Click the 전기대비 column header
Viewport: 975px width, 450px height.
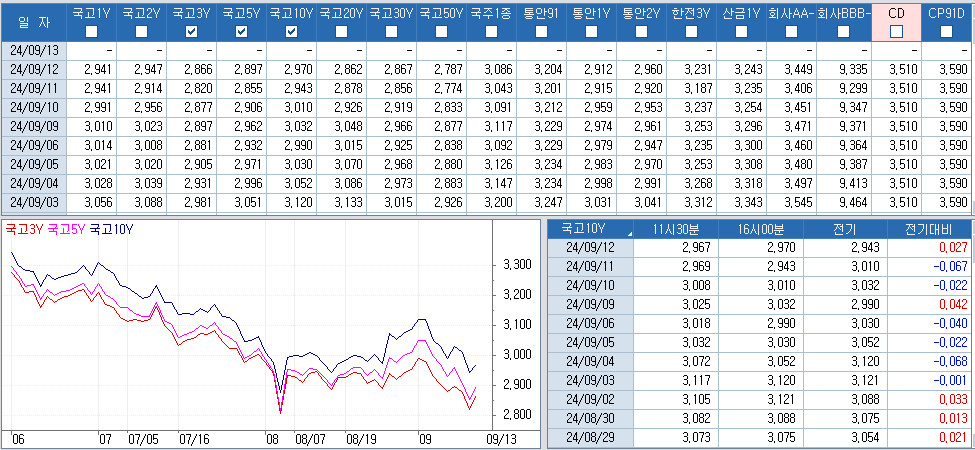929,228
